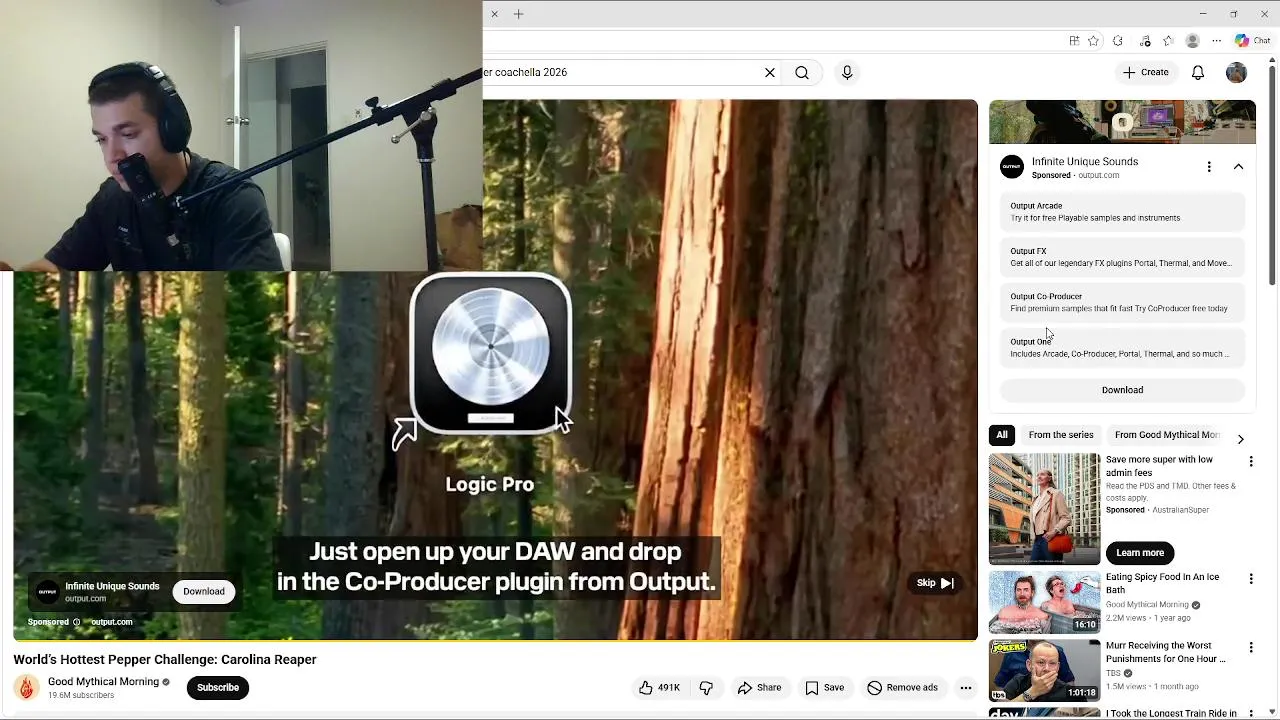The image size is (1280, 720).
Task: Open the Good Mythical Morning channel avatar
Action: (27, 688)
